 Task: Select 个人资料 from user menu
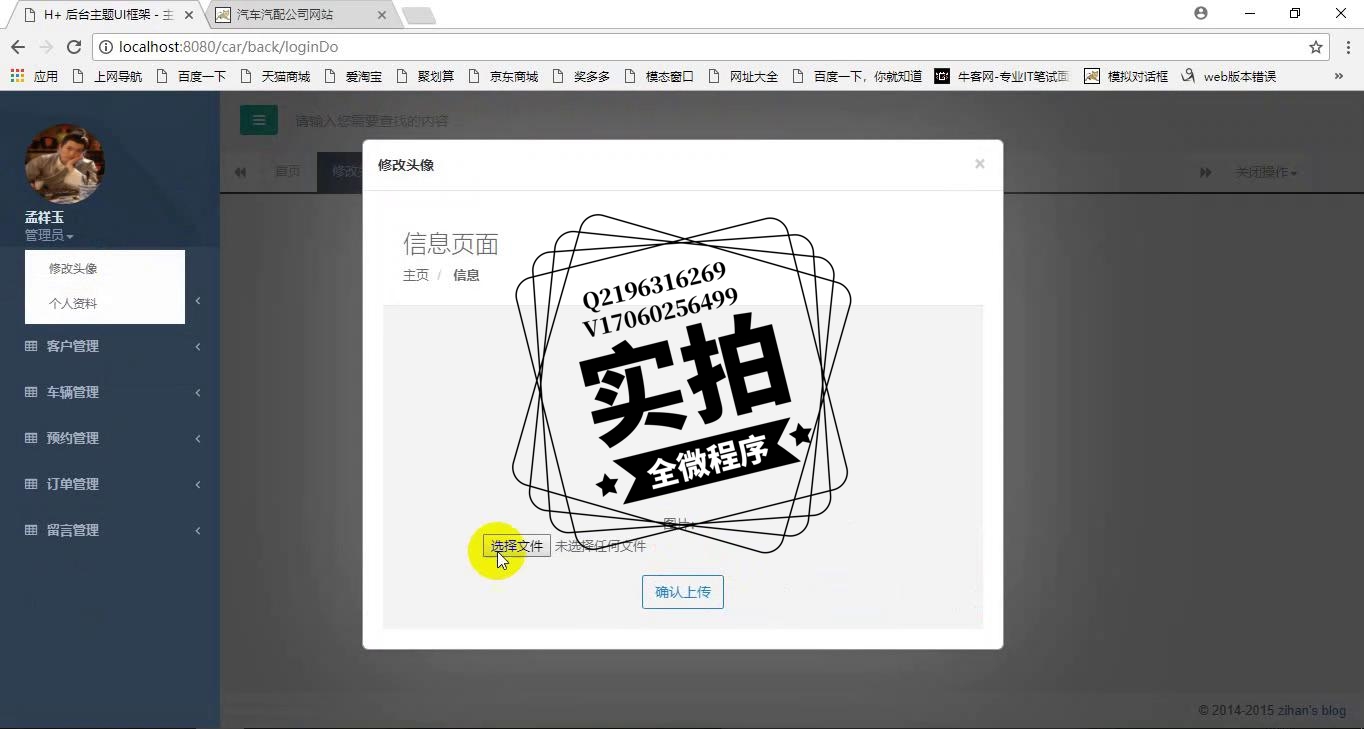point(73,303)
